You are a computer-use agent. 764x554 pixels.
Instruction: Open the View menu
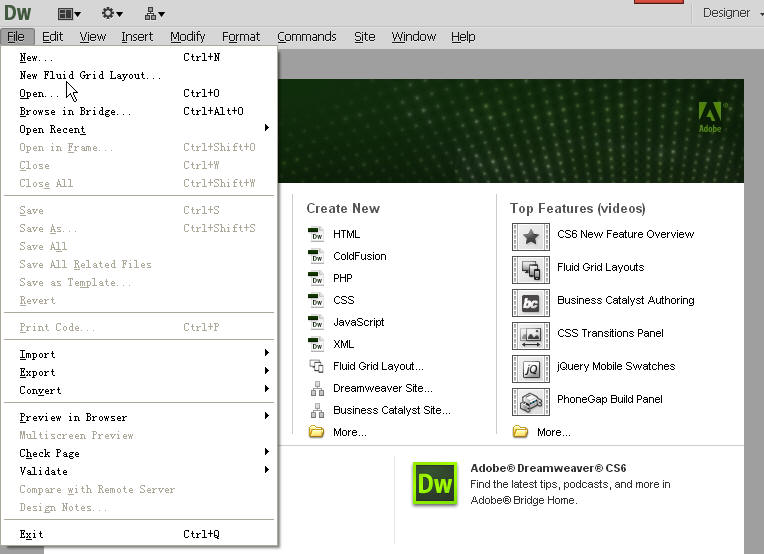coord(93,37)
